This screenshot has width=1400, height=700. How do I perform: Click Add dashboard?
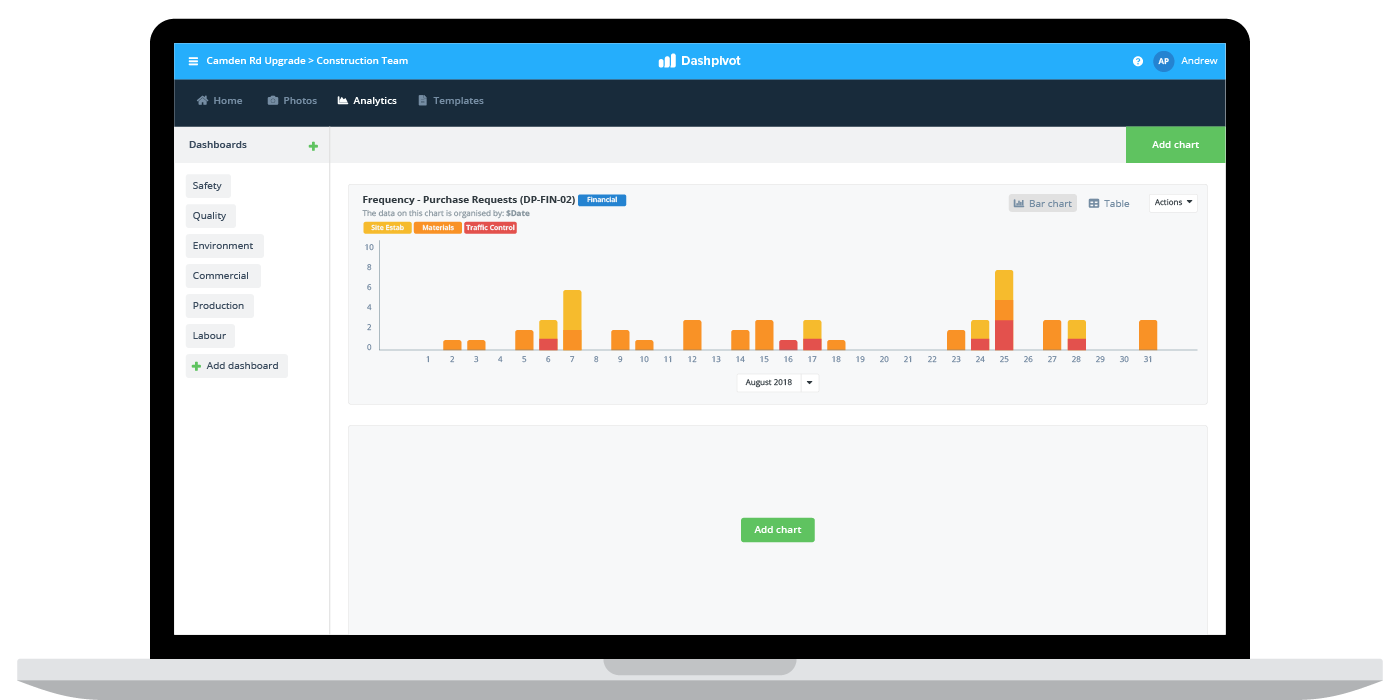[236, 366]
